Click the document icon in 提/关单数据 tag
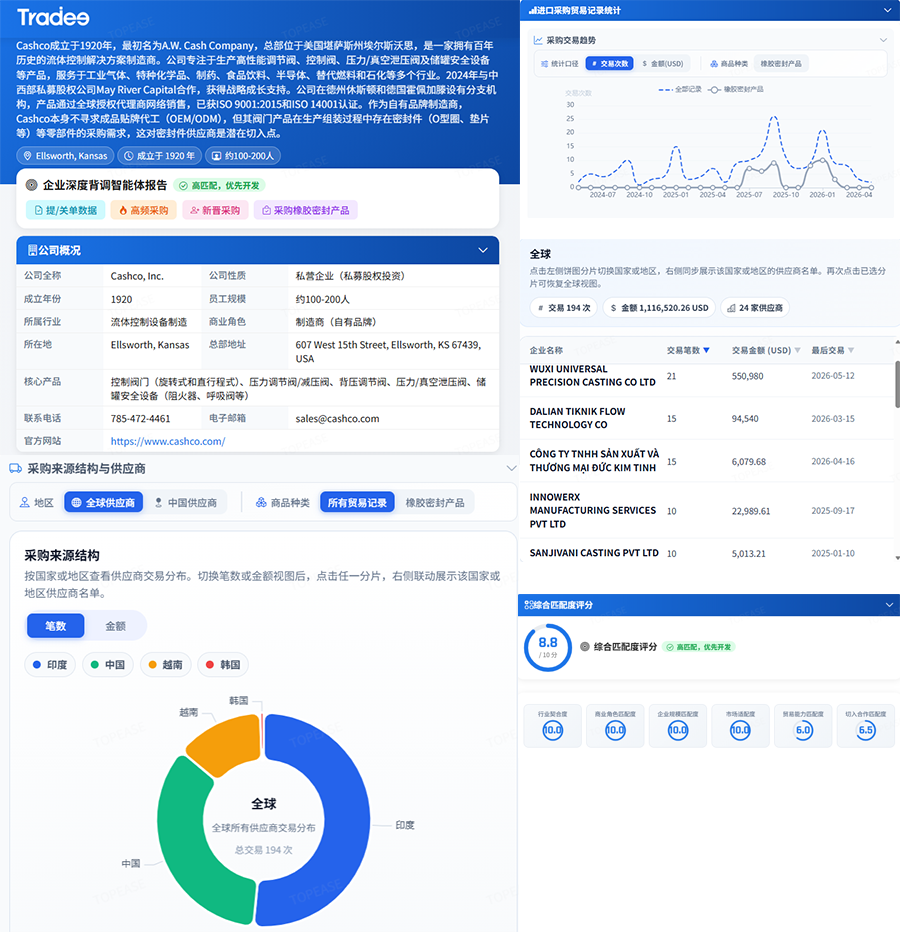The image size is (900, 932). [39, 210]
